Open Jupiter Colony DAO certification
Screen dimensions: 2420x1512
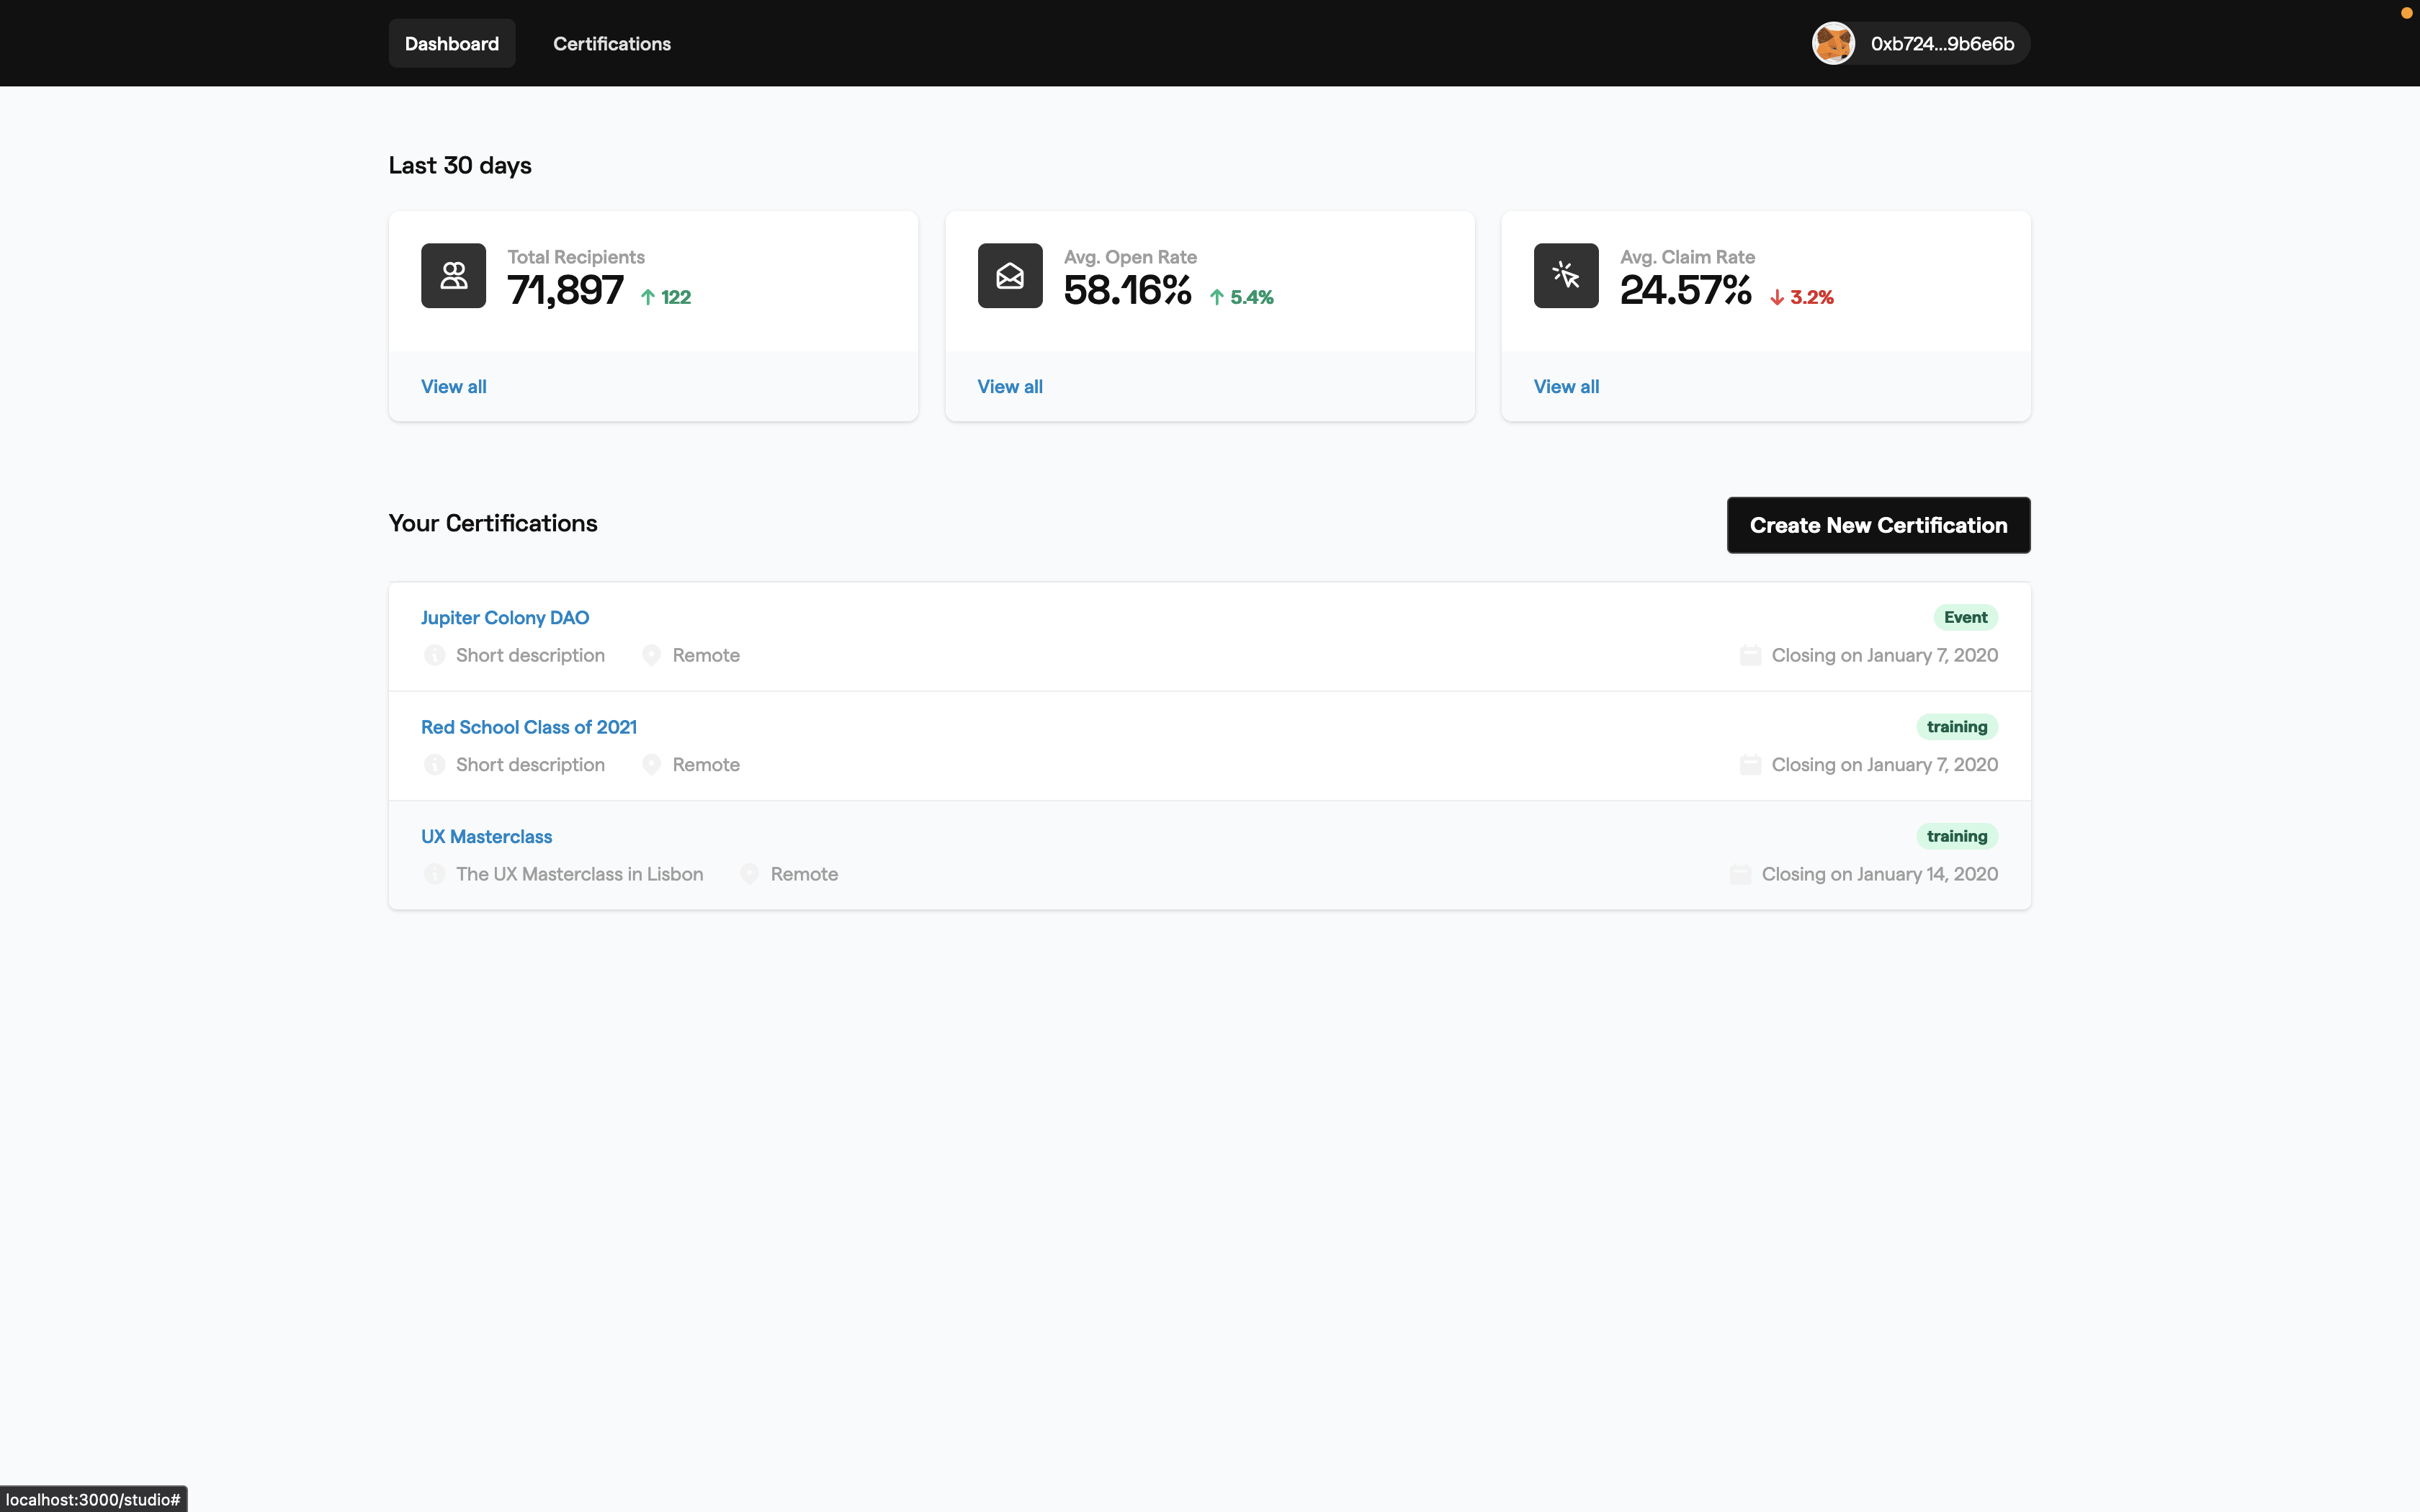[505, 617]
